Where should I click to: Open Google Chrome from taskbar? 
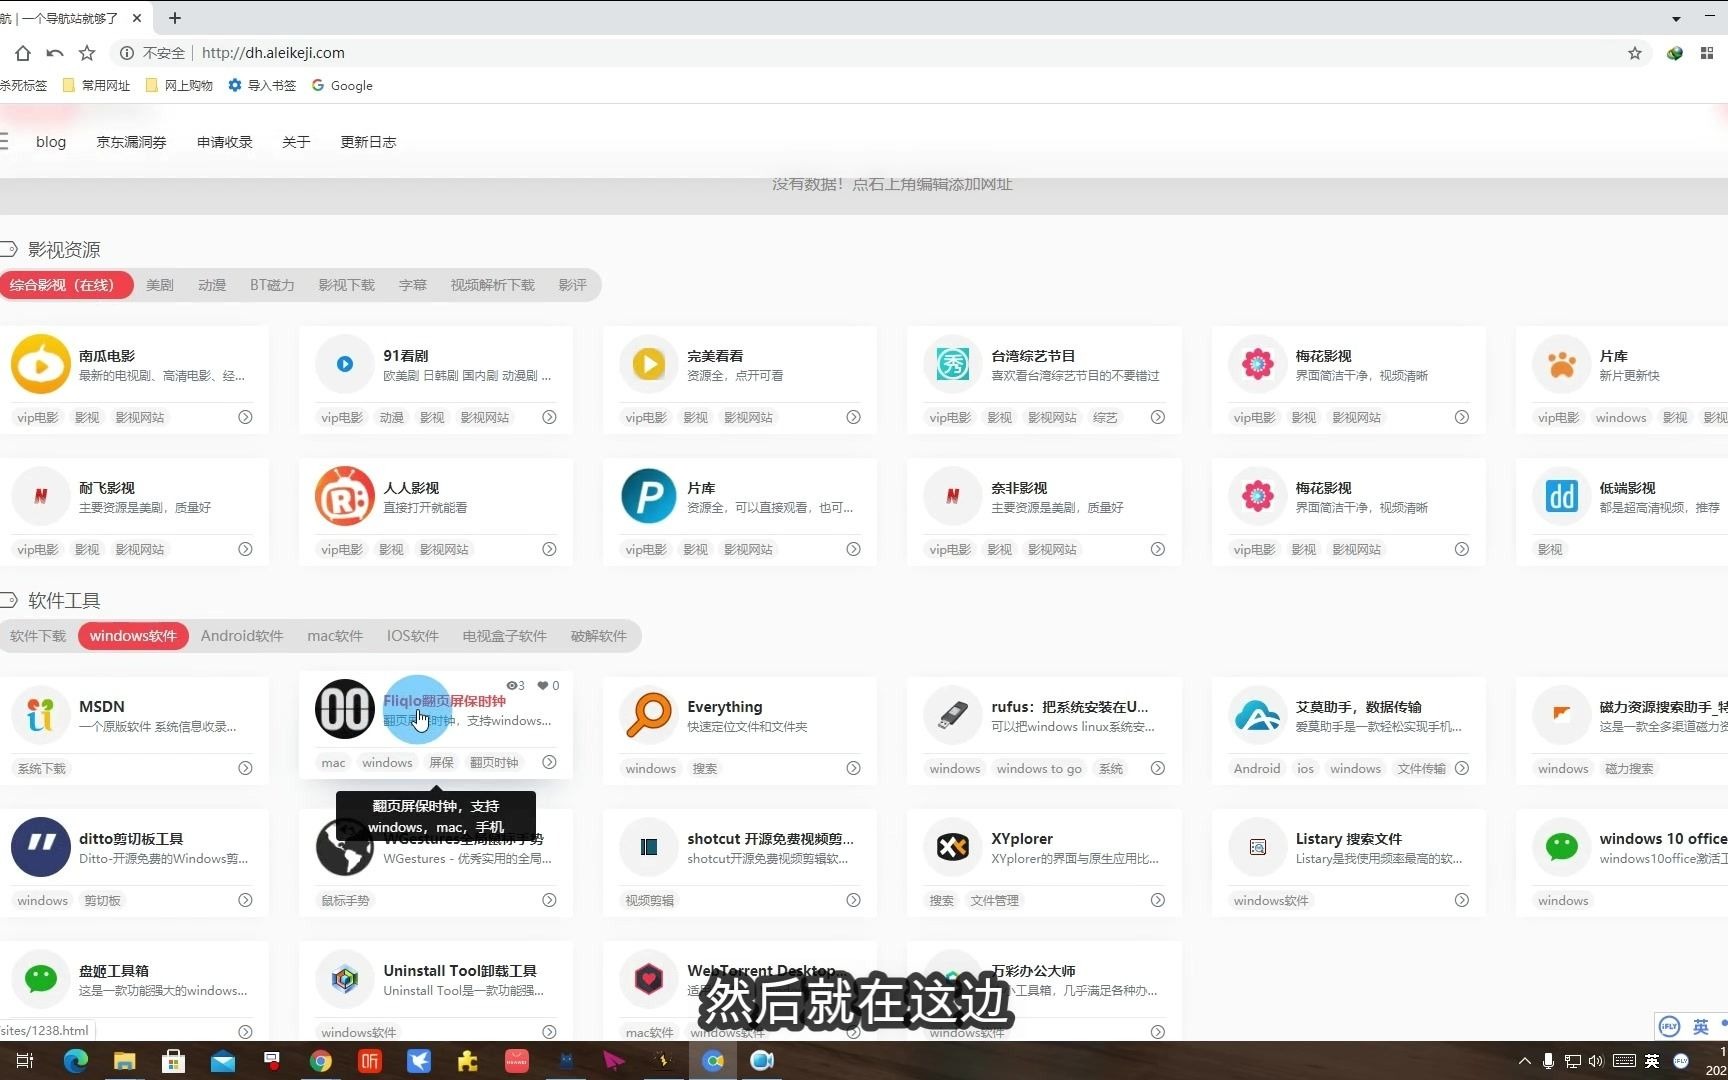pos(320,1061)
